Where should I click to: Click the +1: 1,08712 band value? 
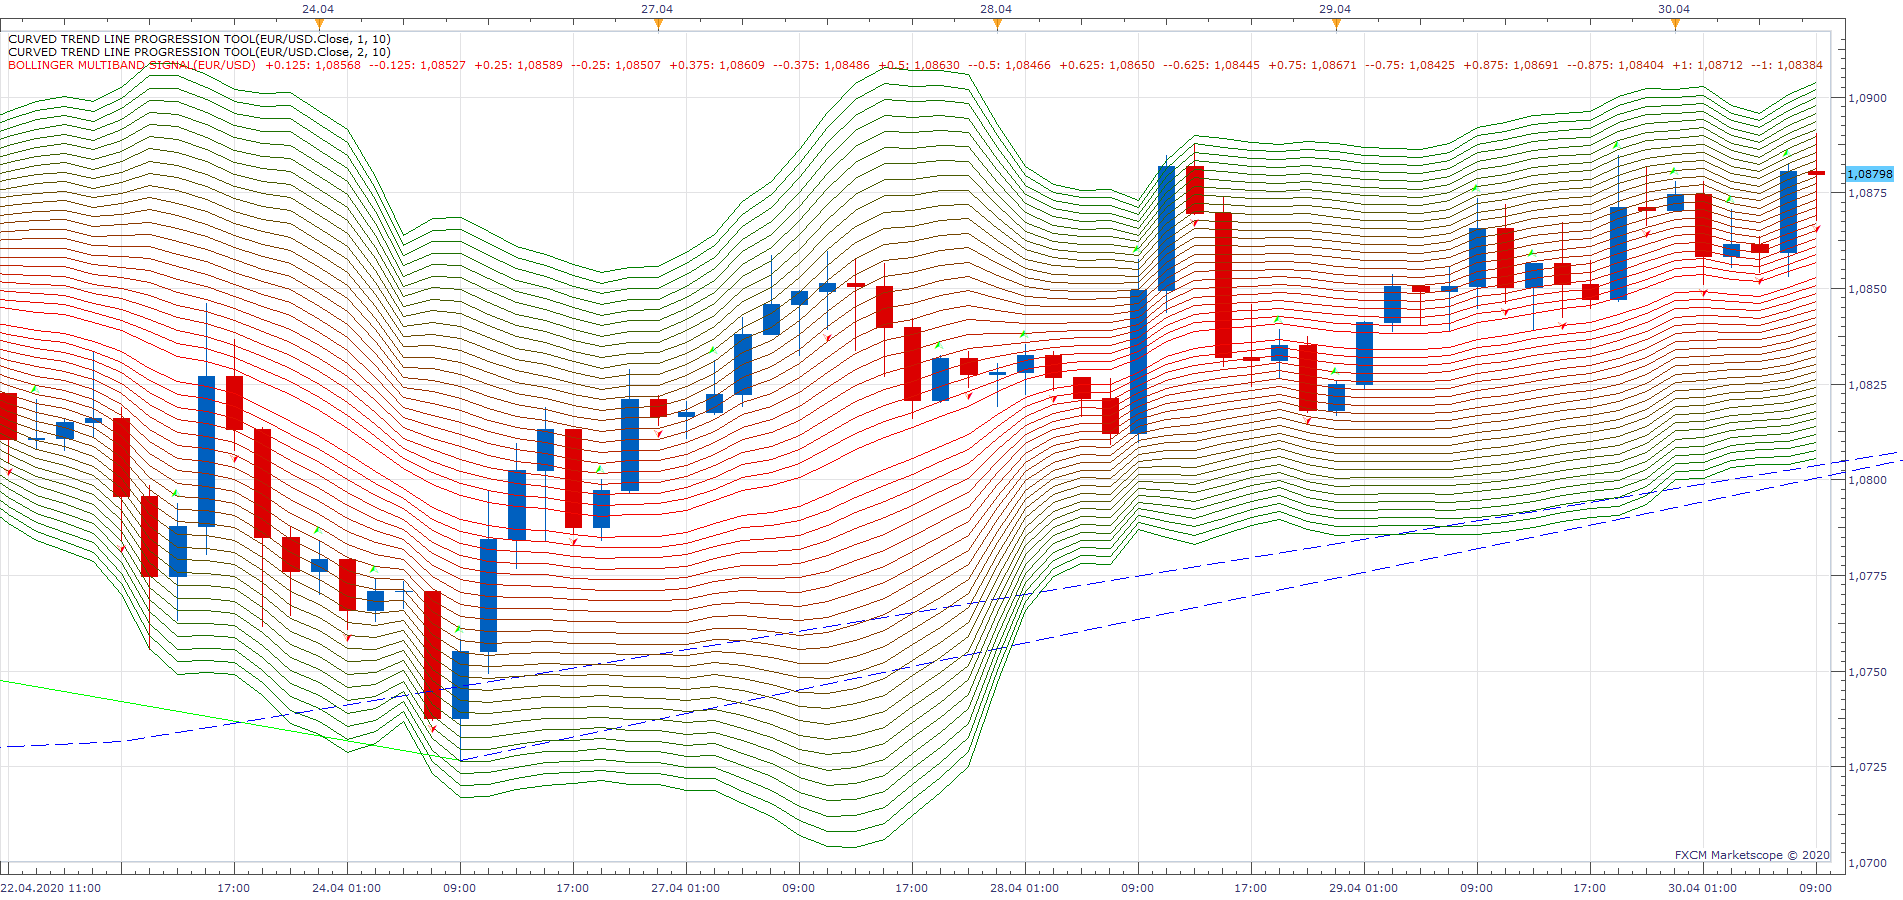pyautogui.click(x=1708, y=65)
